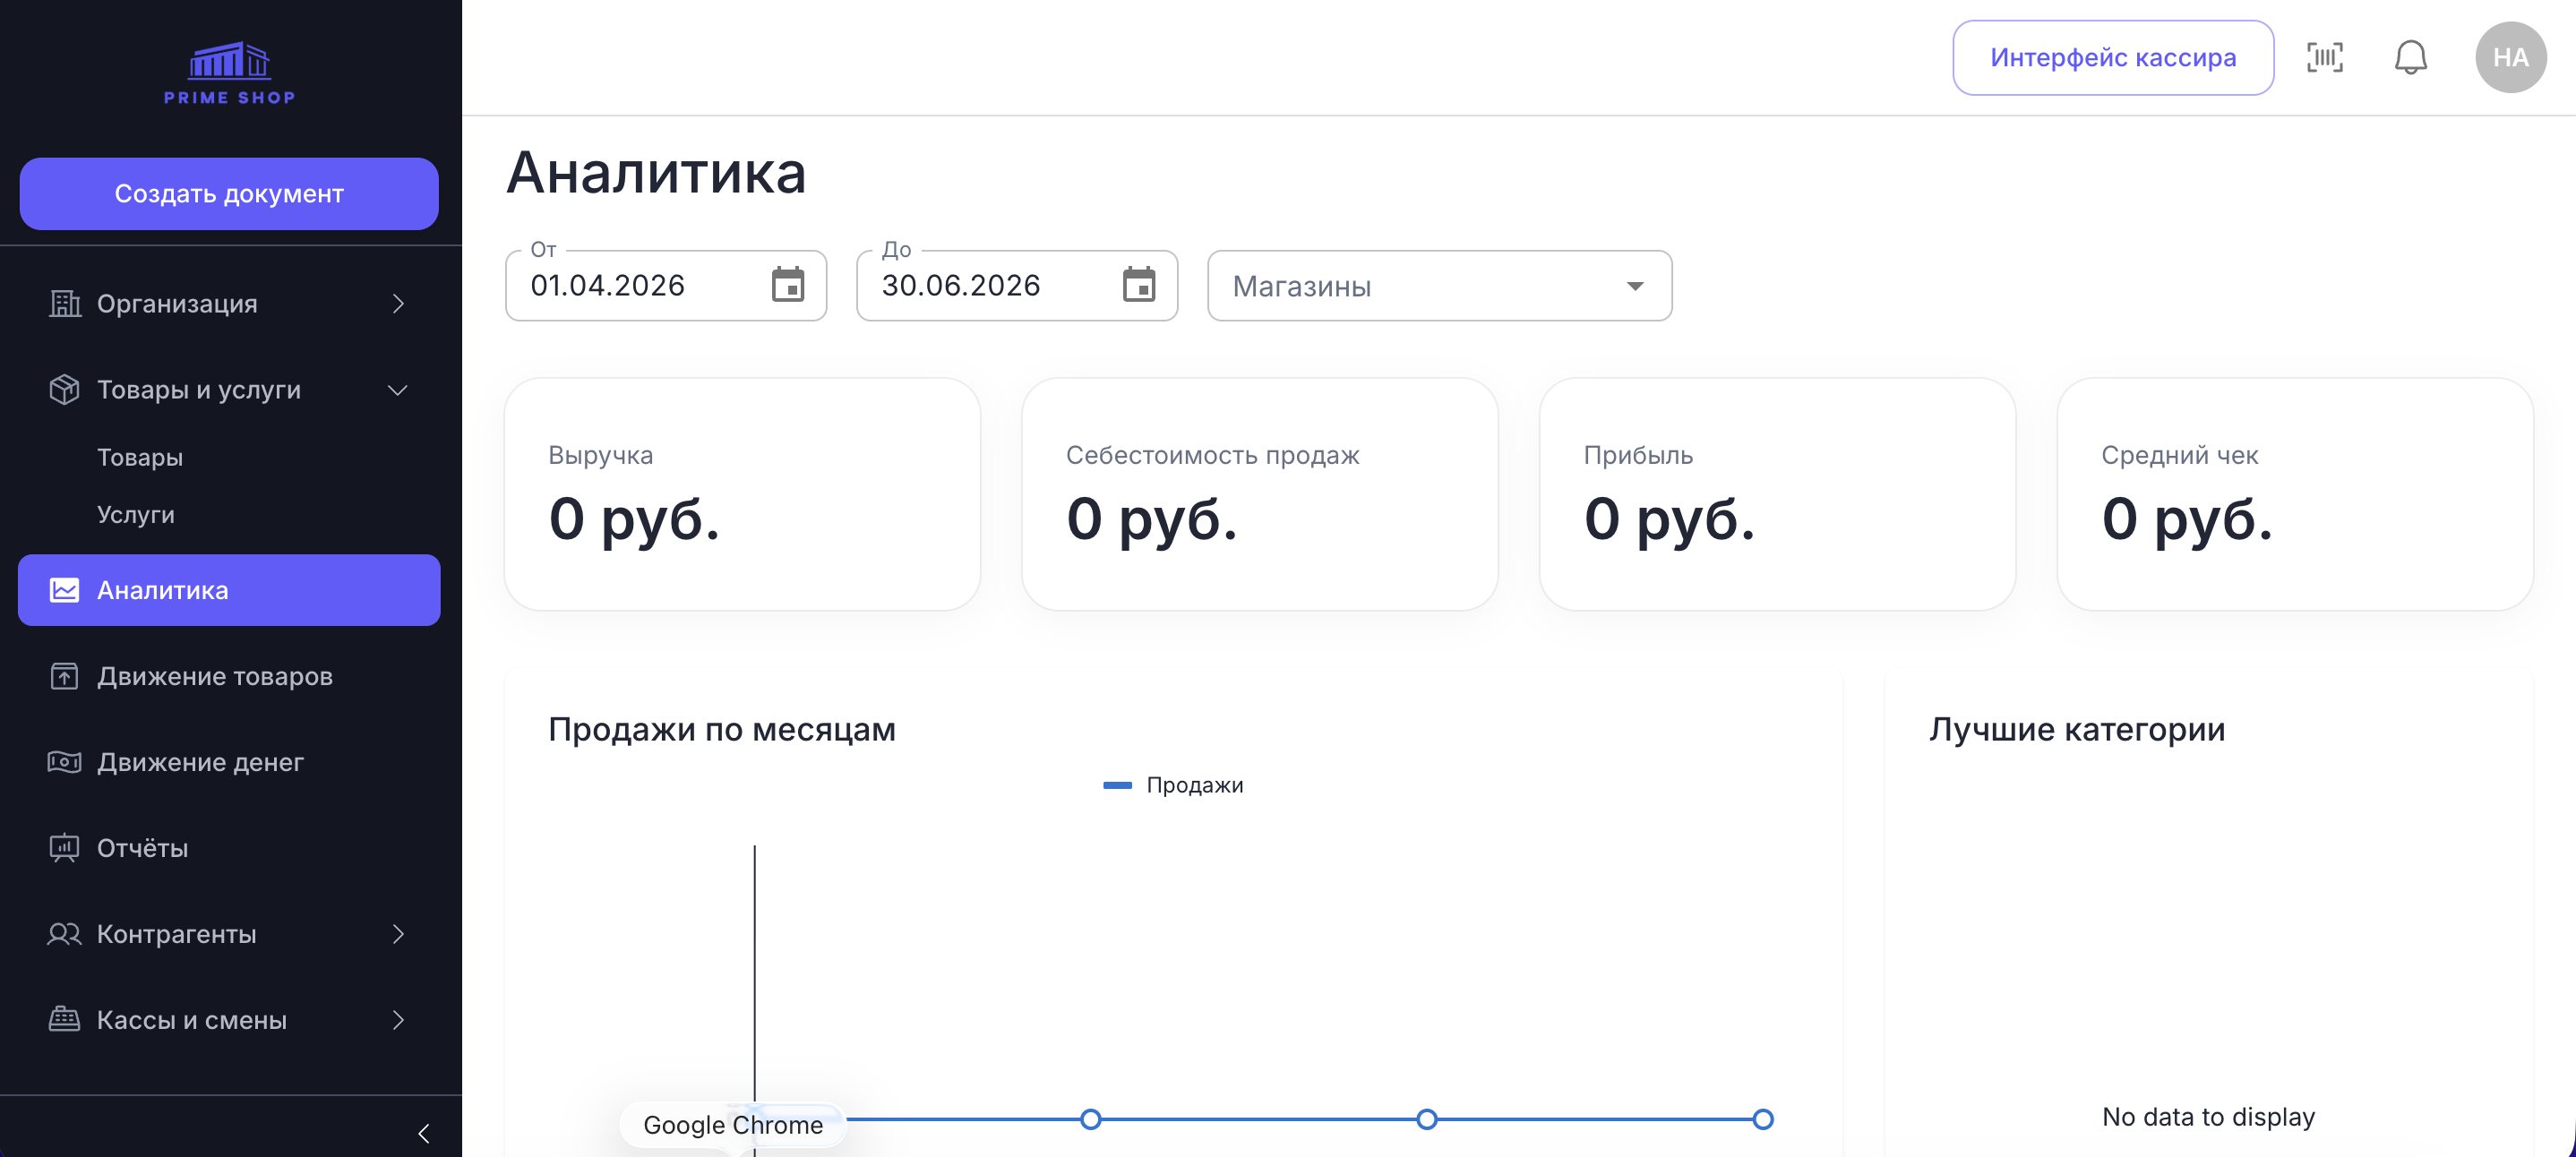Click the Себестоимость продаж card
The width and height of the screenshot is (2576, 1157).
coord(1260,494)
